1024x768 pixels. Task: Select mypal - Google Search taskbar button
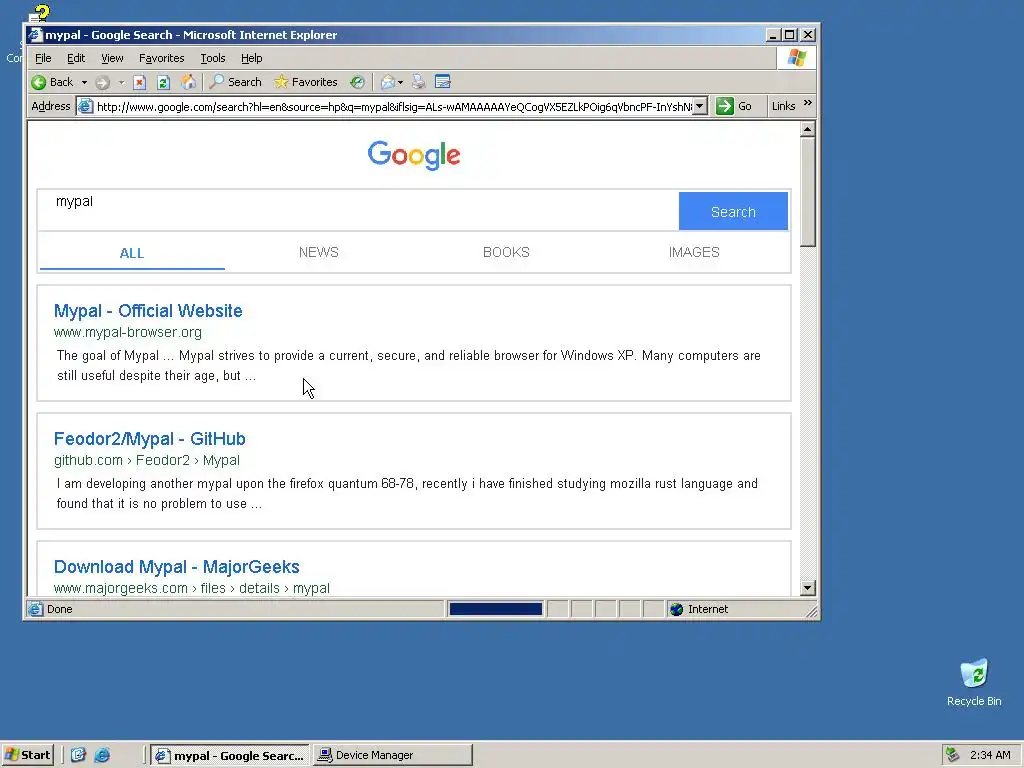[x=230, y=755]
